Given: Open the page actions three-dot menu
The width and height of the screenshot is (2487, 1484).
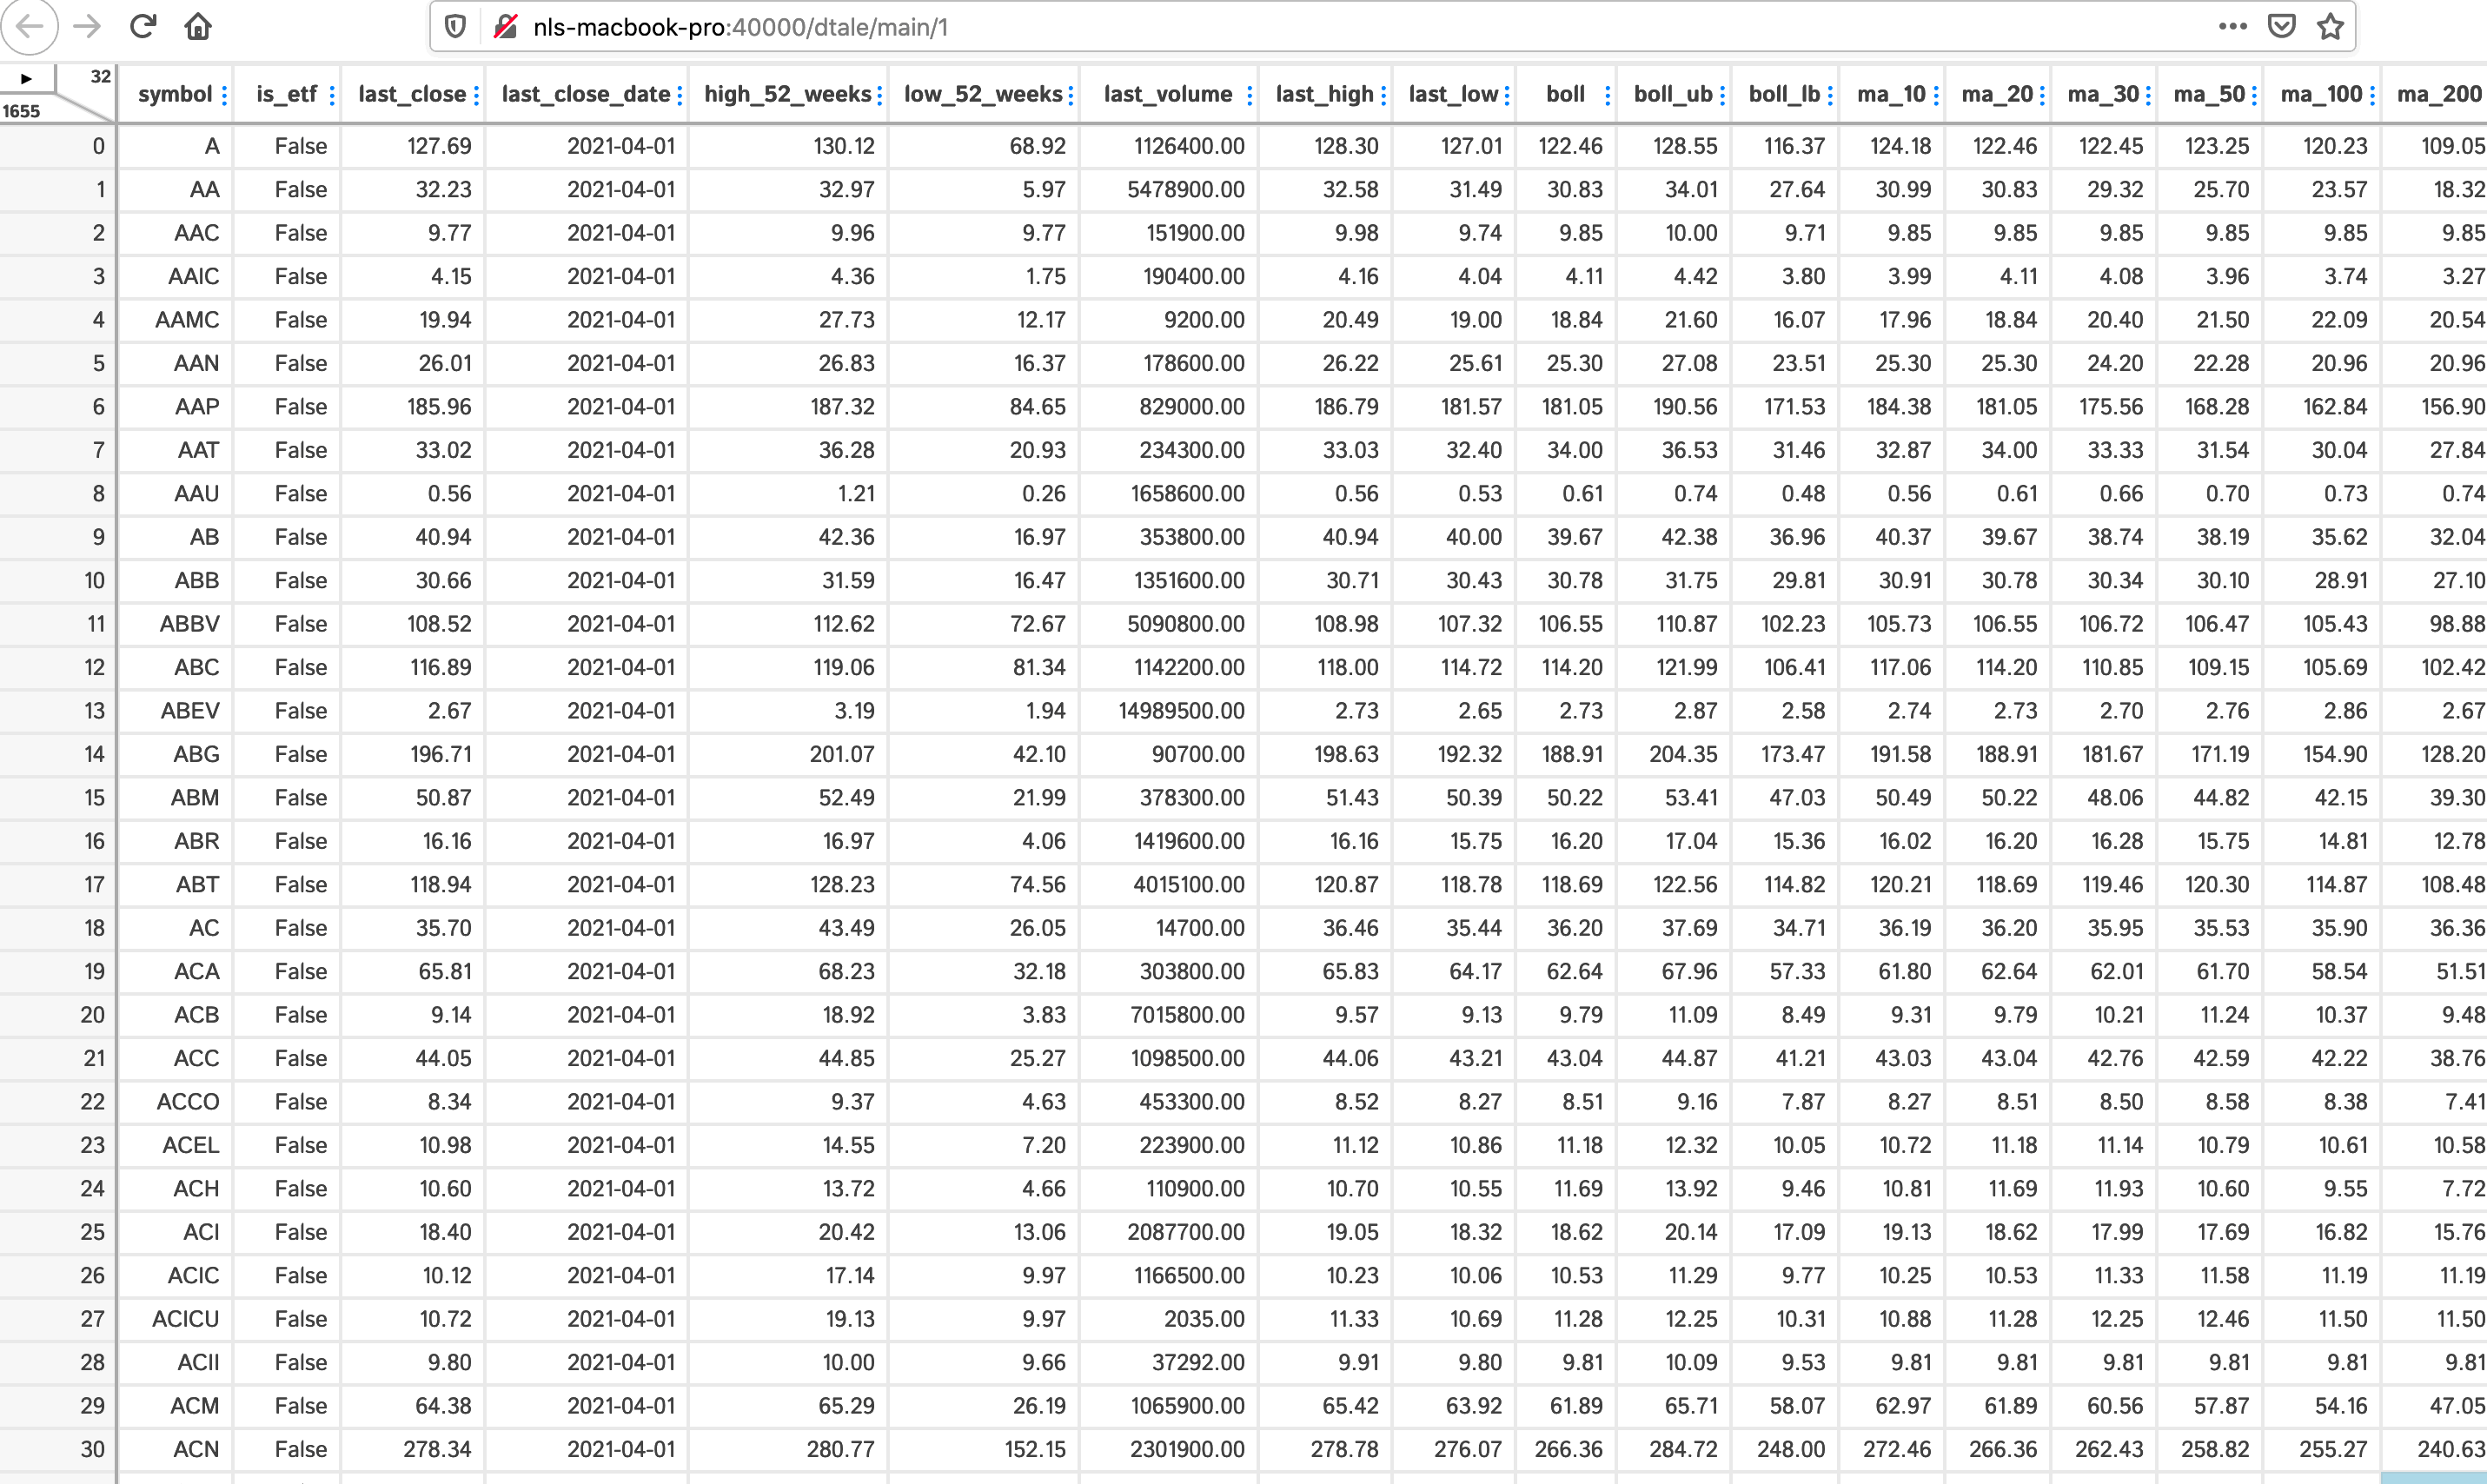Looking at the screenshot, I should pyautogui.click(x=2232, y=26).
